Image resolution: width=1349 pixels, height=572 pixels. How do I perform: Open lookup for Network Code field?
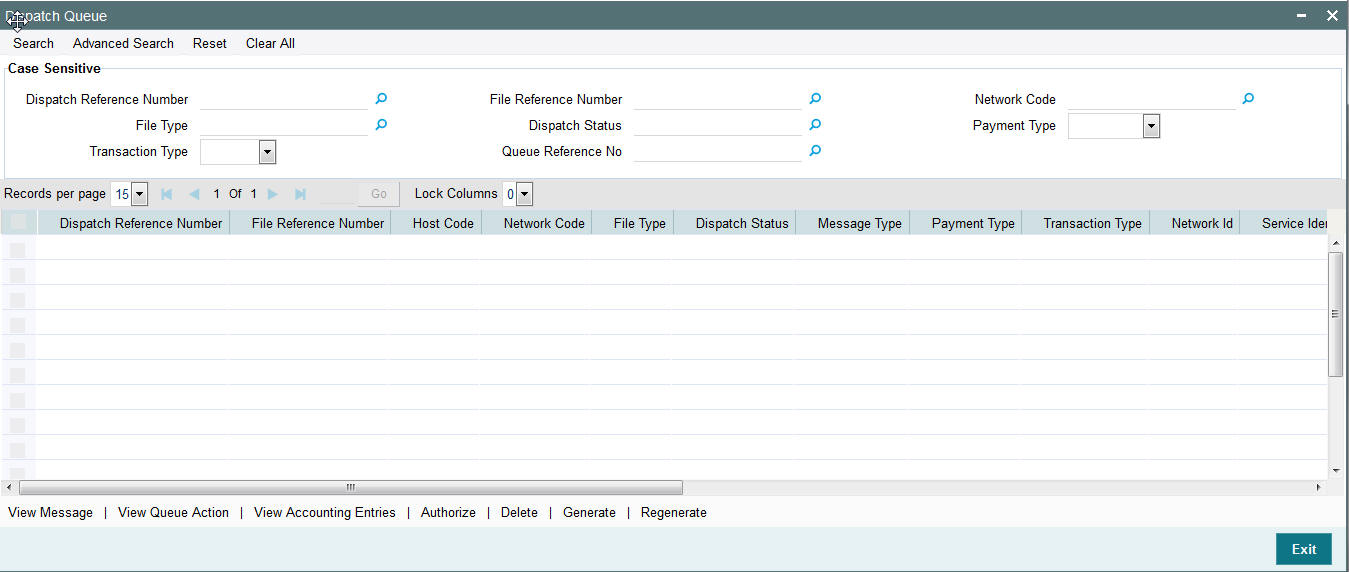(1248, 99)
